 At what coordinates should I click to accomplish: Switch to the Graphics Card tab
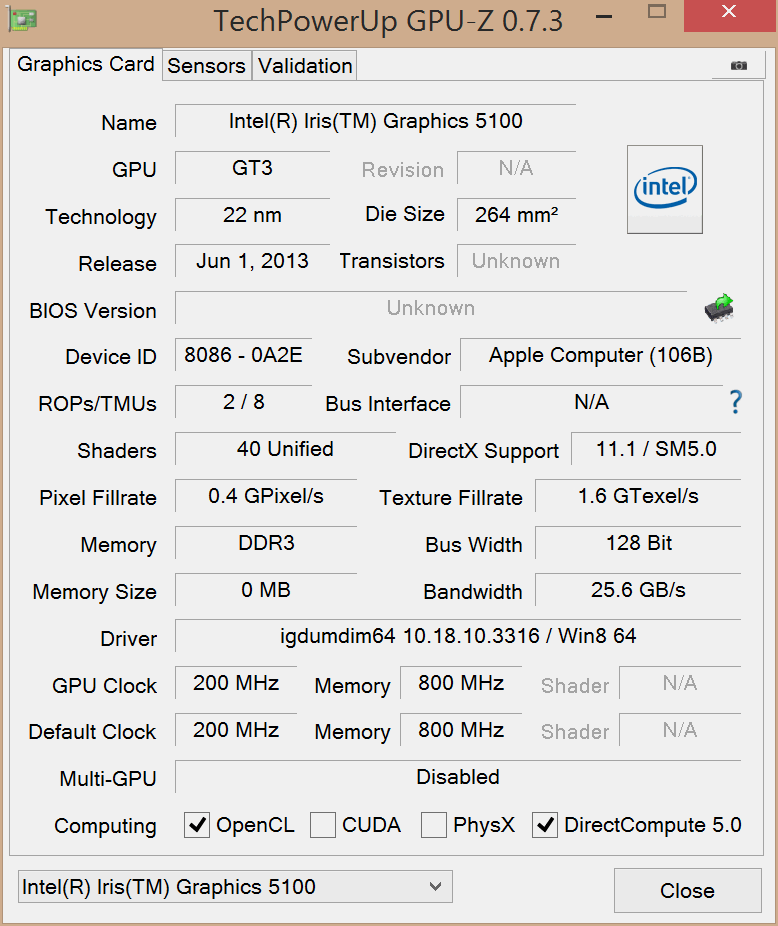tap(86, 64)
